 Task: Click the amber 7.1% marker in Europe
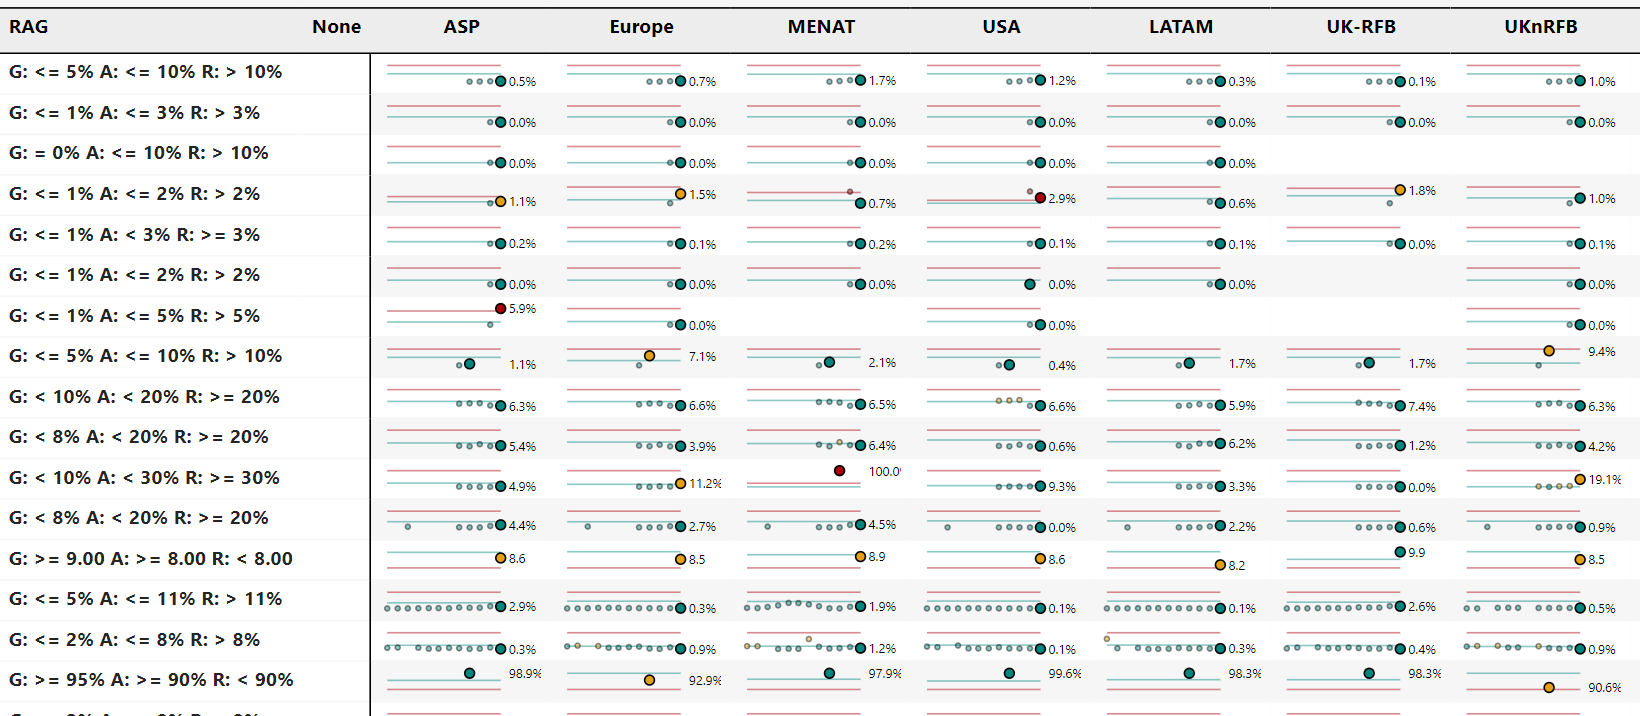pyautogui.click(x=649, y=356)
